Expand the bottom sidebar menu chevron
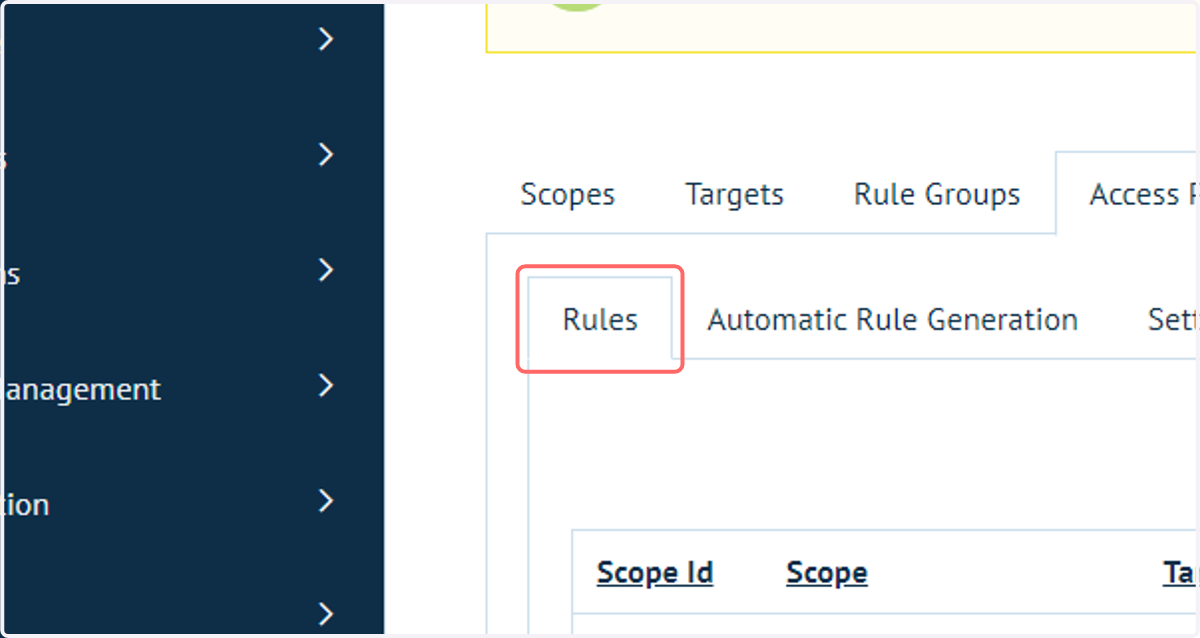 coord(325,613)
